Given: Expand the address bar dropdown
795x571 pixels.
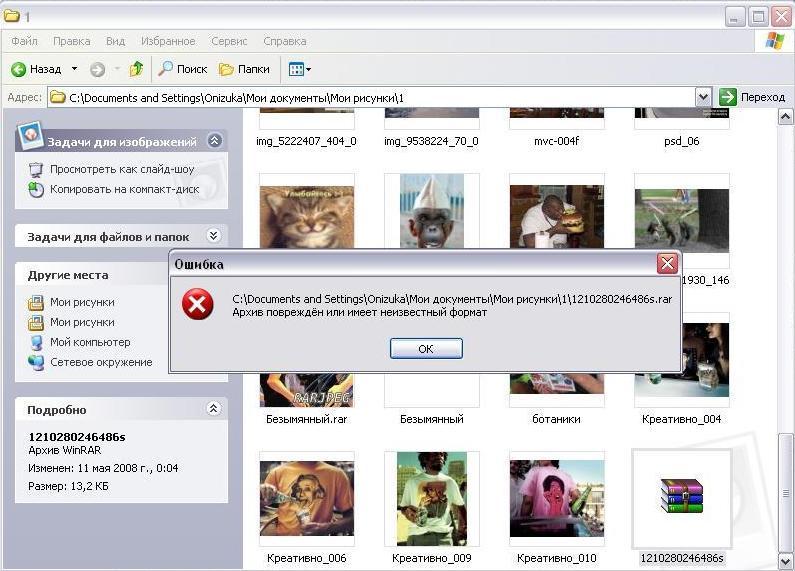Looking at the screenshot, I should click(703, 97).
